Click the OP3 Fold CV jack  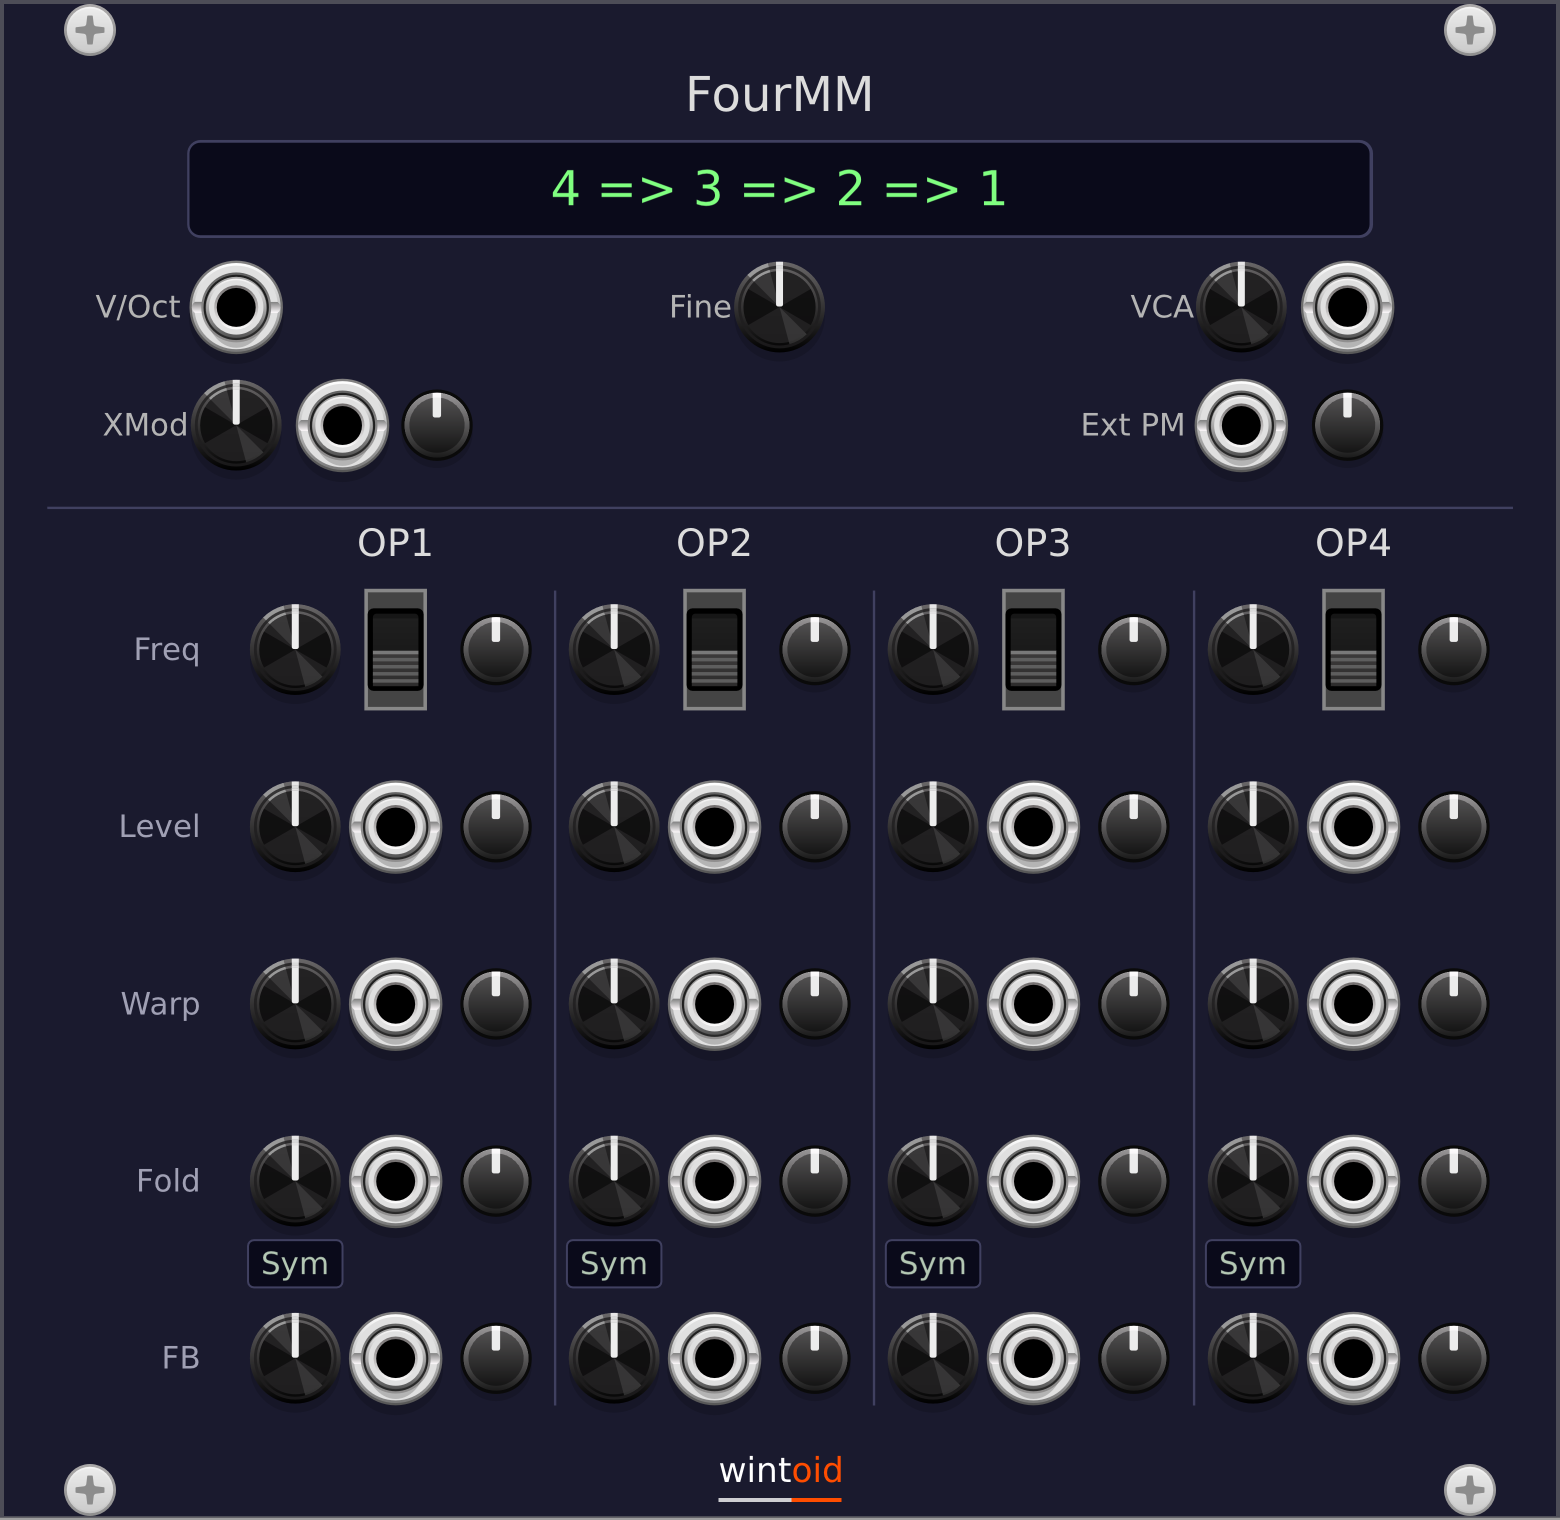click(1033, 1180)
